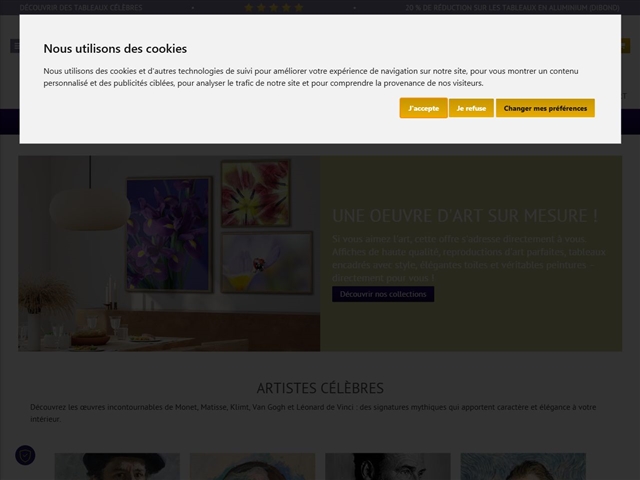The height and width of the screenshot is (480, 640).
Task: Open the dark monochrome man portrait thumbnail
Action: 387,466
